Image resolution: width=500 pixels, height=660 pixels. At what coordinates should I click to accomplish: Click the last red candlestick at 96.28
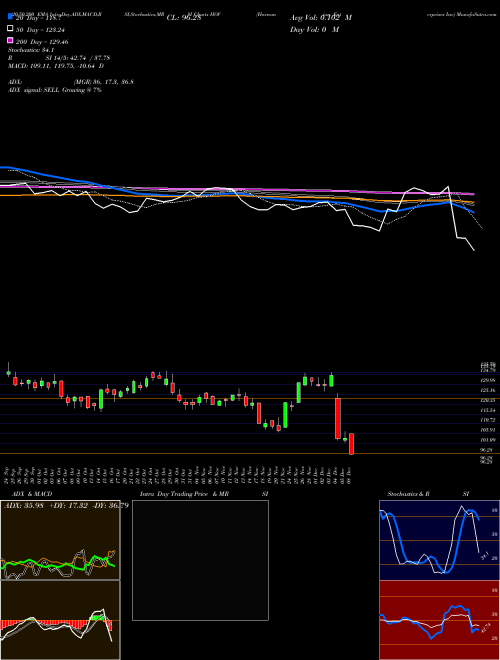pos(351,444)
